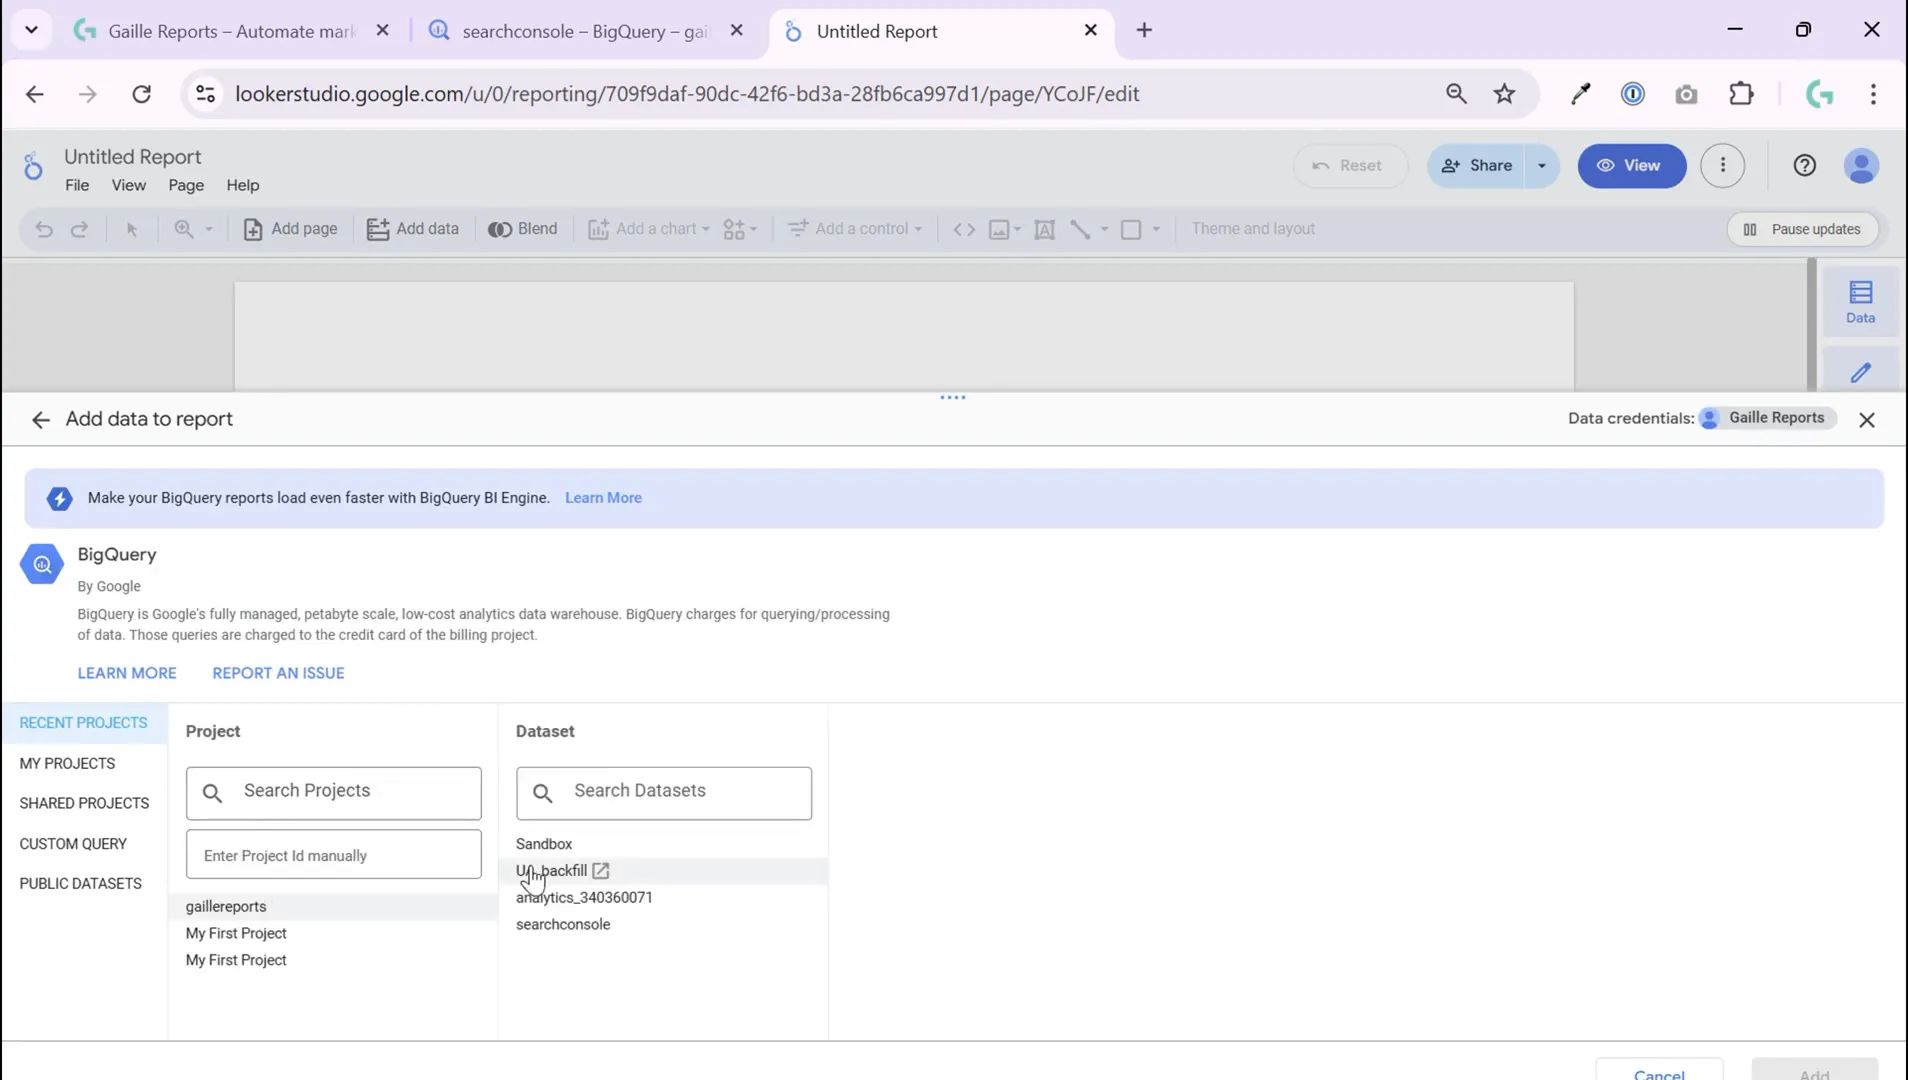The width and height of the screenshot is (1908, 1080).
Task: Open the browser Extensions puzzle icon
Action: tap(1741, 94)
